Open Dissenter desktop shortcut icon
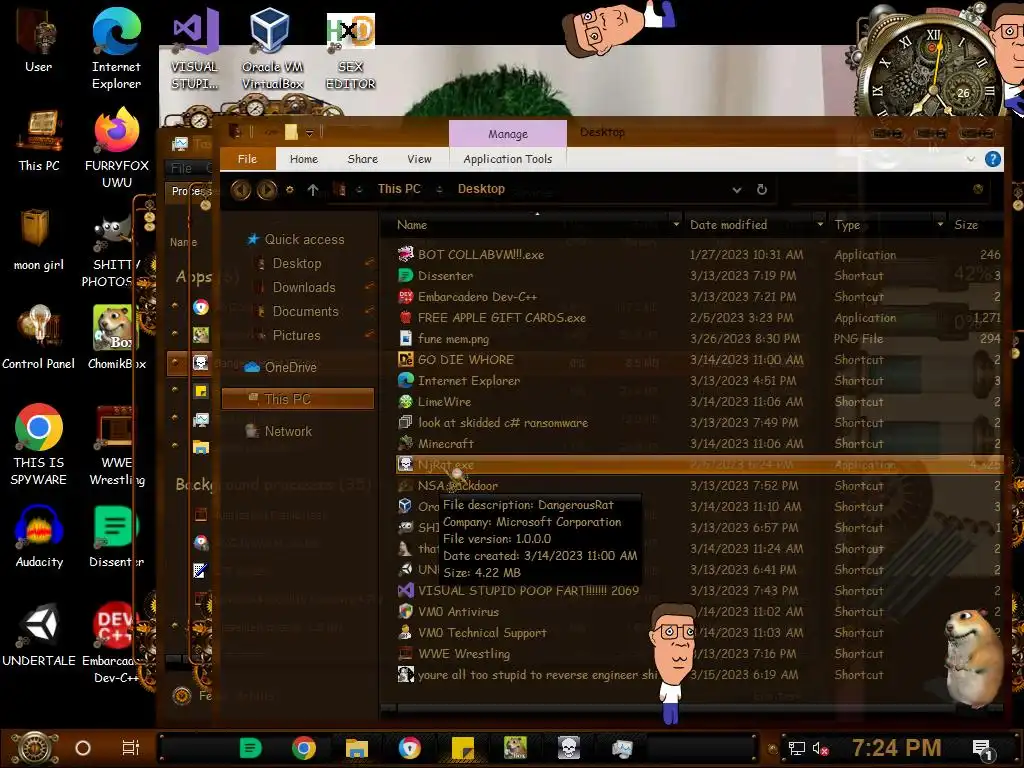 [117, 536]
